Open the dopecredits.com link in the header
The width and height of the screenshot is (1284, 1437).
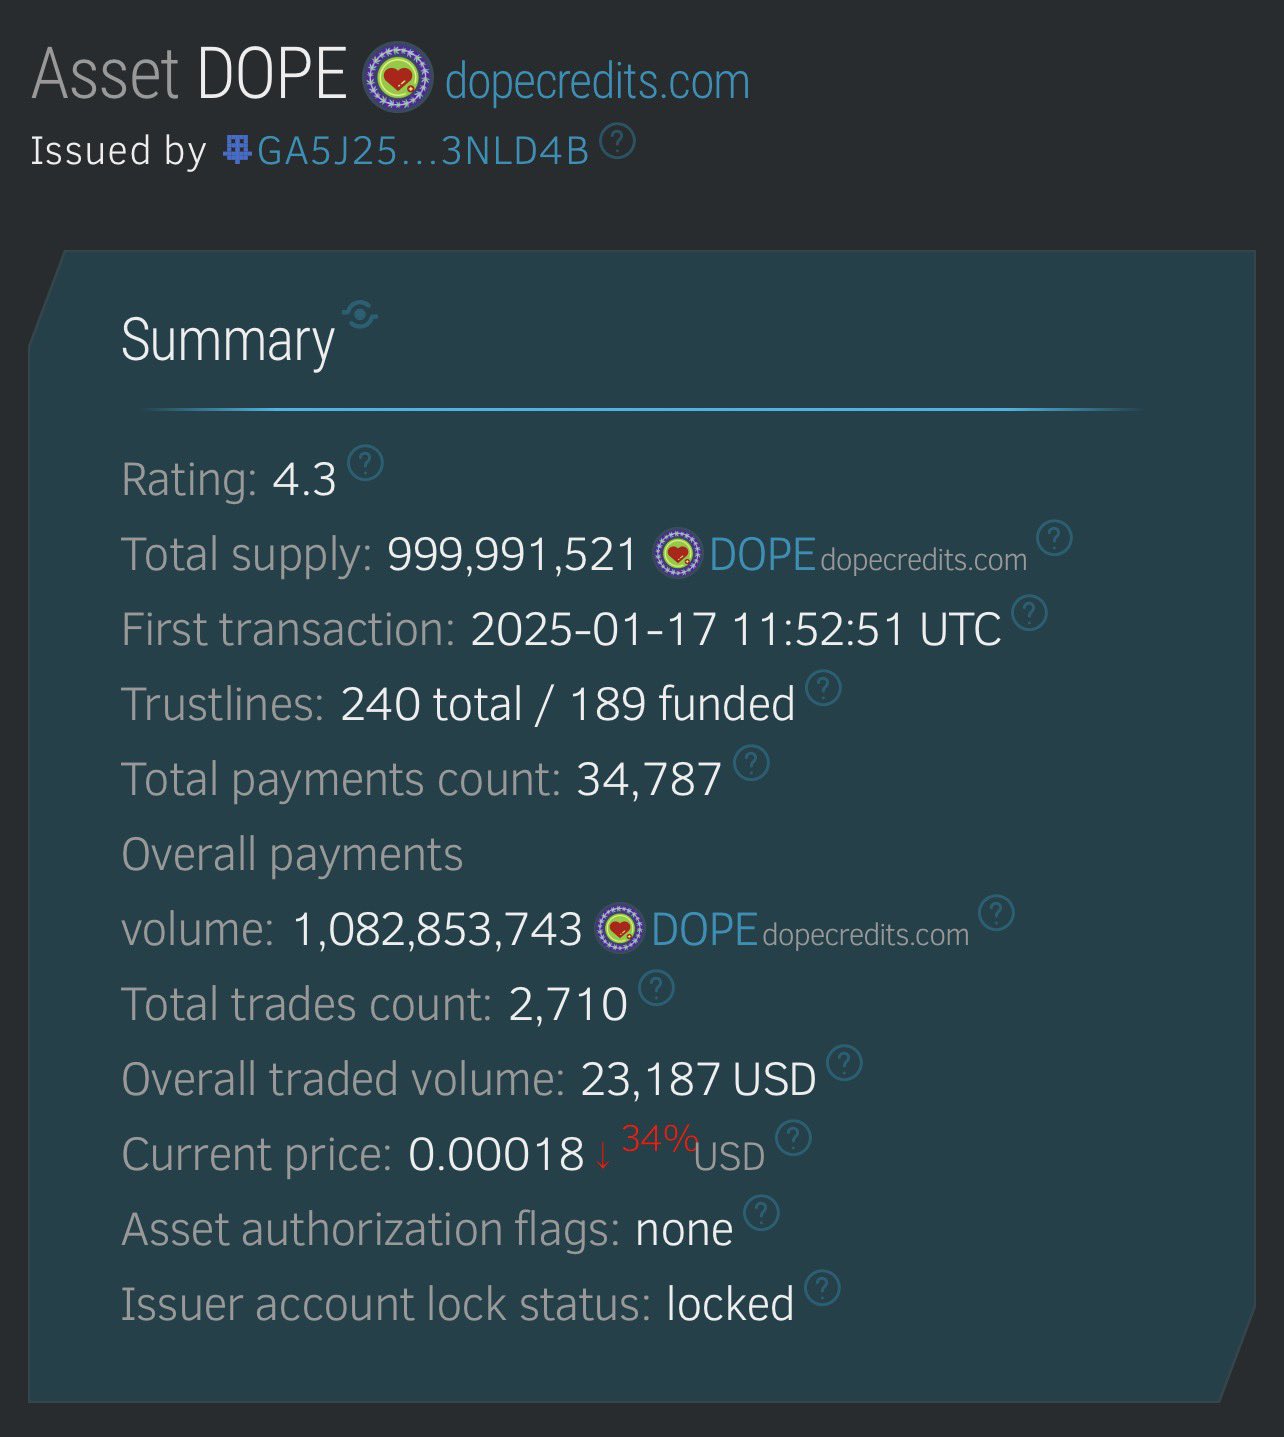[x=597, y=81]
